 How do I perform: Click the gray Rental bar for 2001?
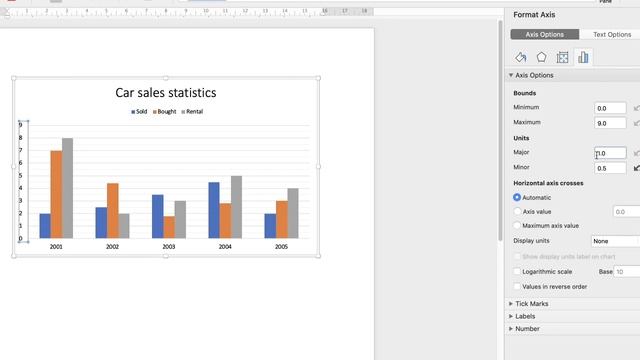pyautogui.click(x=67, y=188)
